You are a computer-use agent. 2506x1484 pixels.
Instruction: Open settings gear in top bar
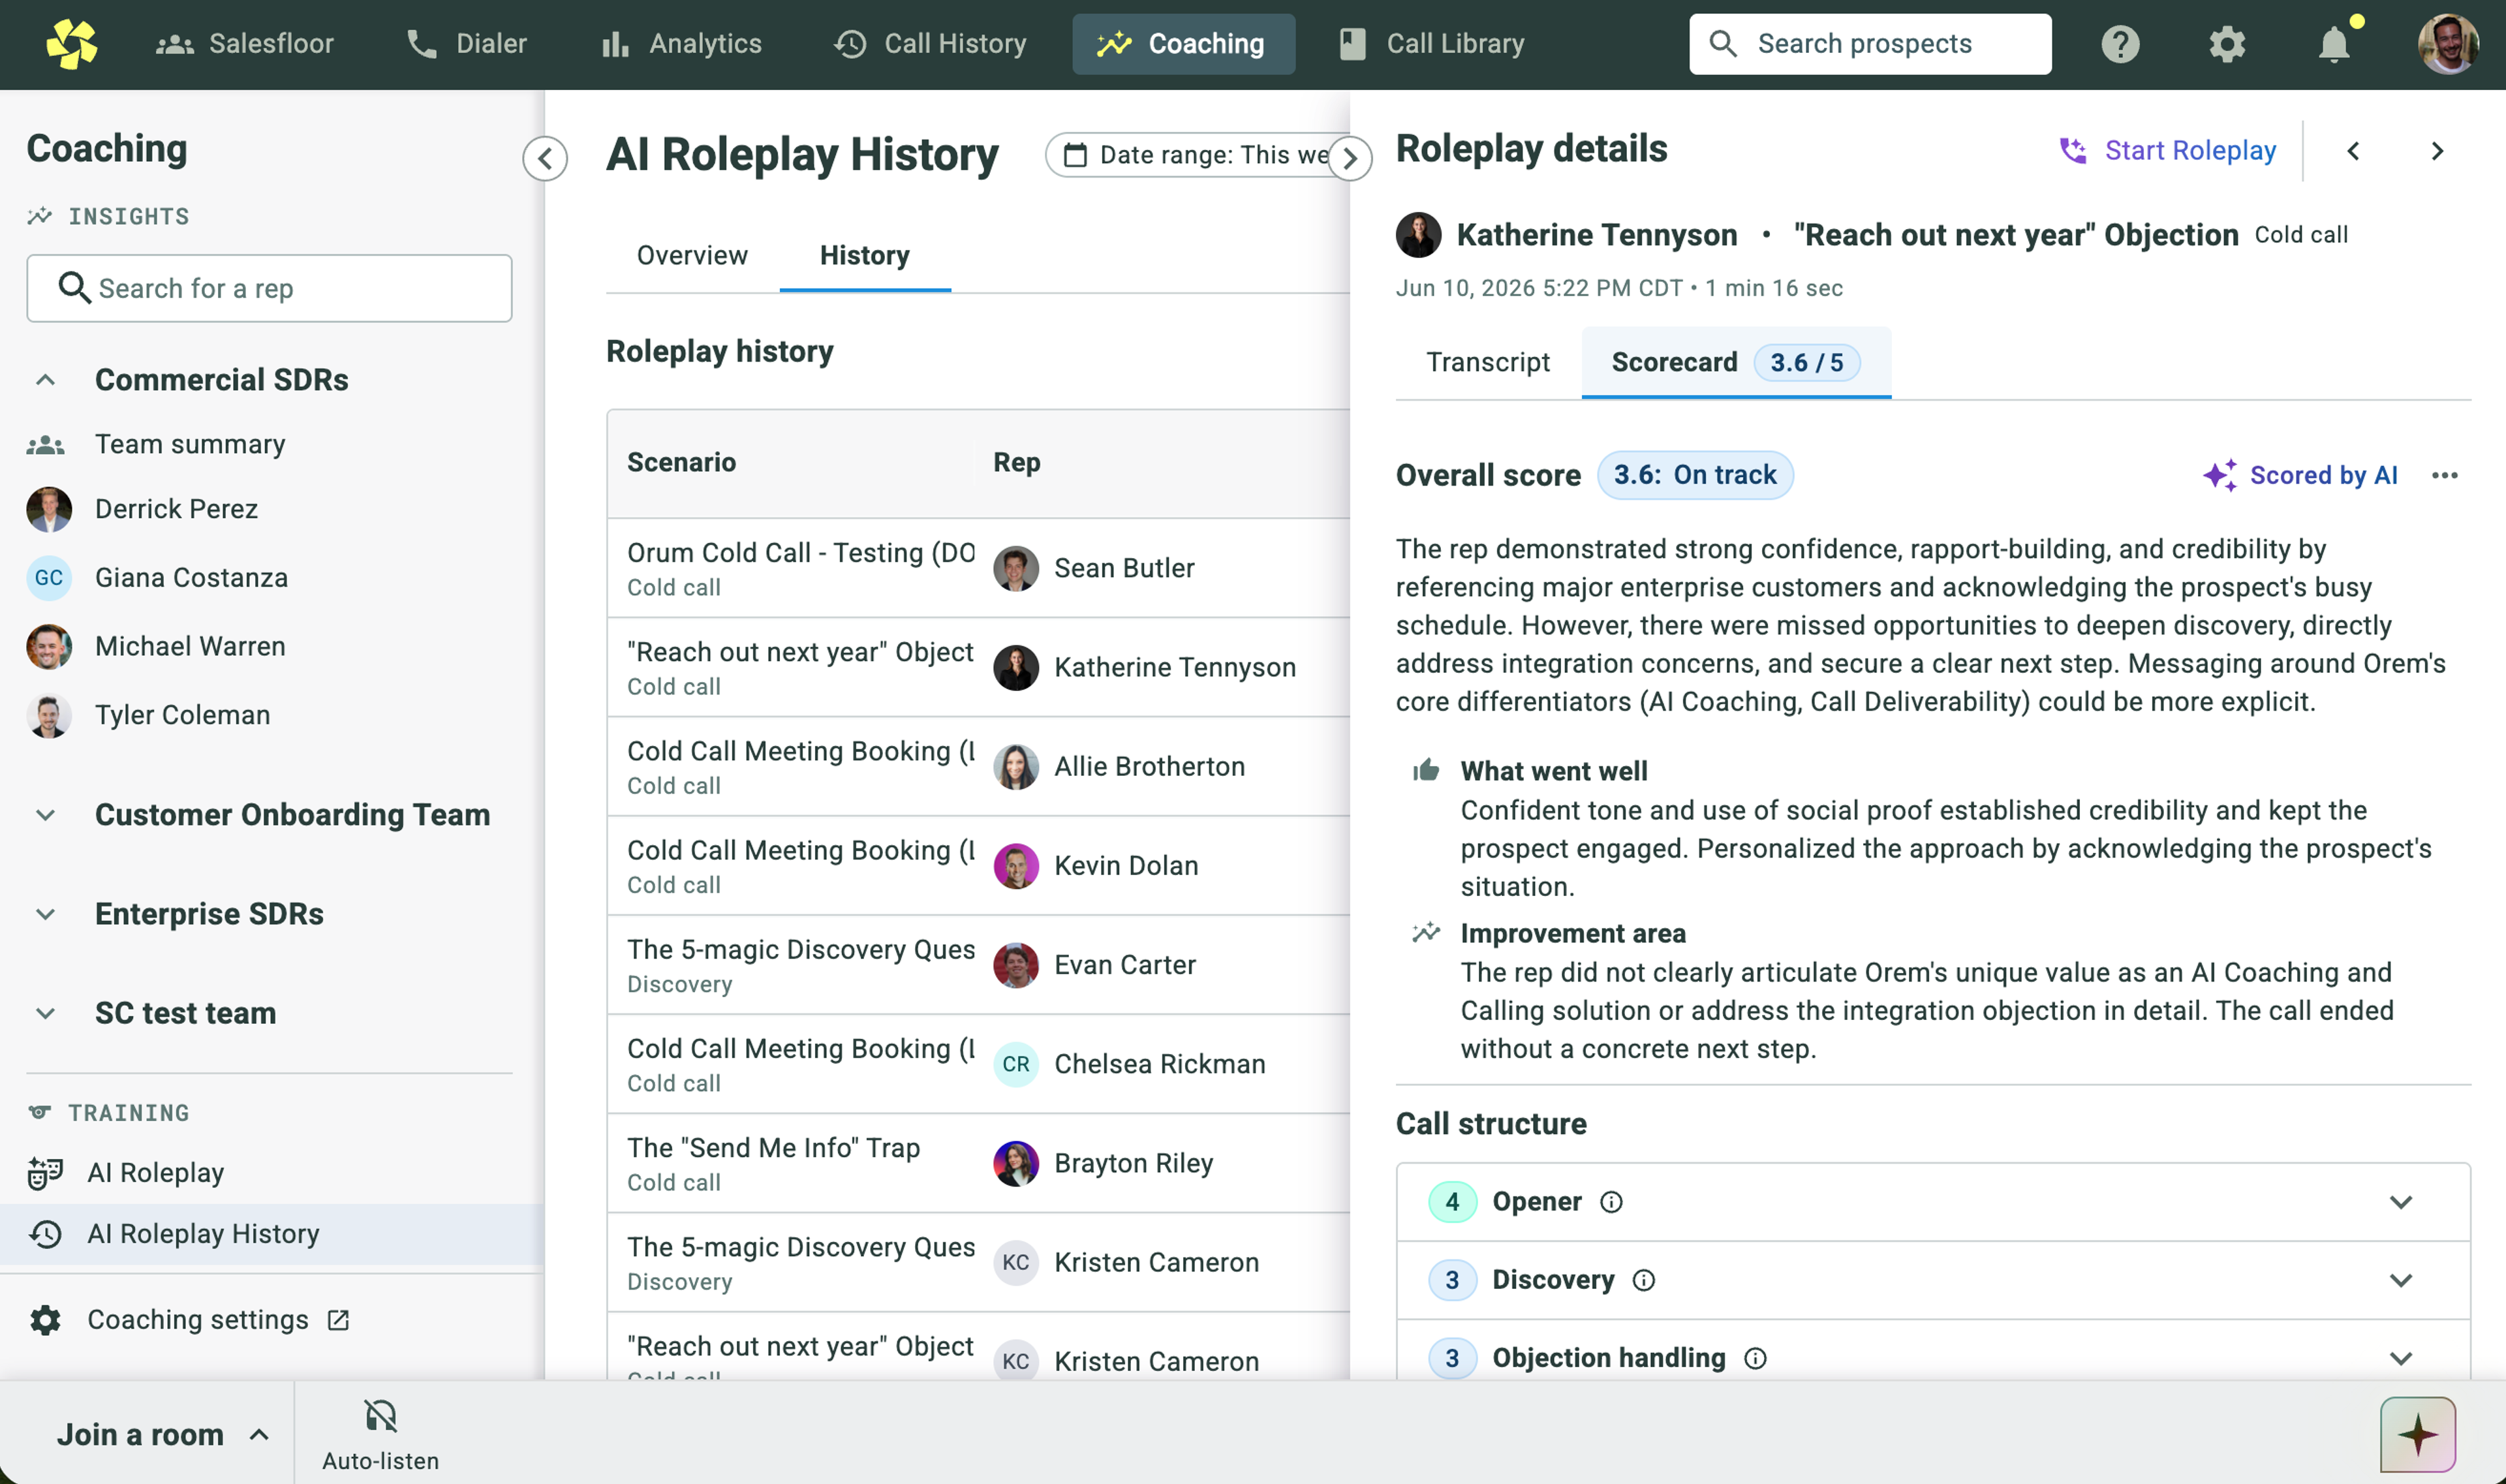[2226, 44]
